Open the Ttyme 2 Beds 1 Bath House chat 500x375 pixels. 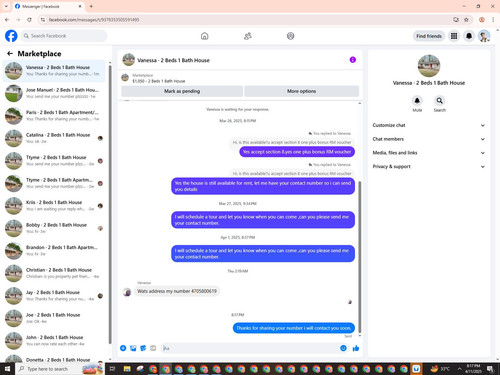[x=54, y=161]
